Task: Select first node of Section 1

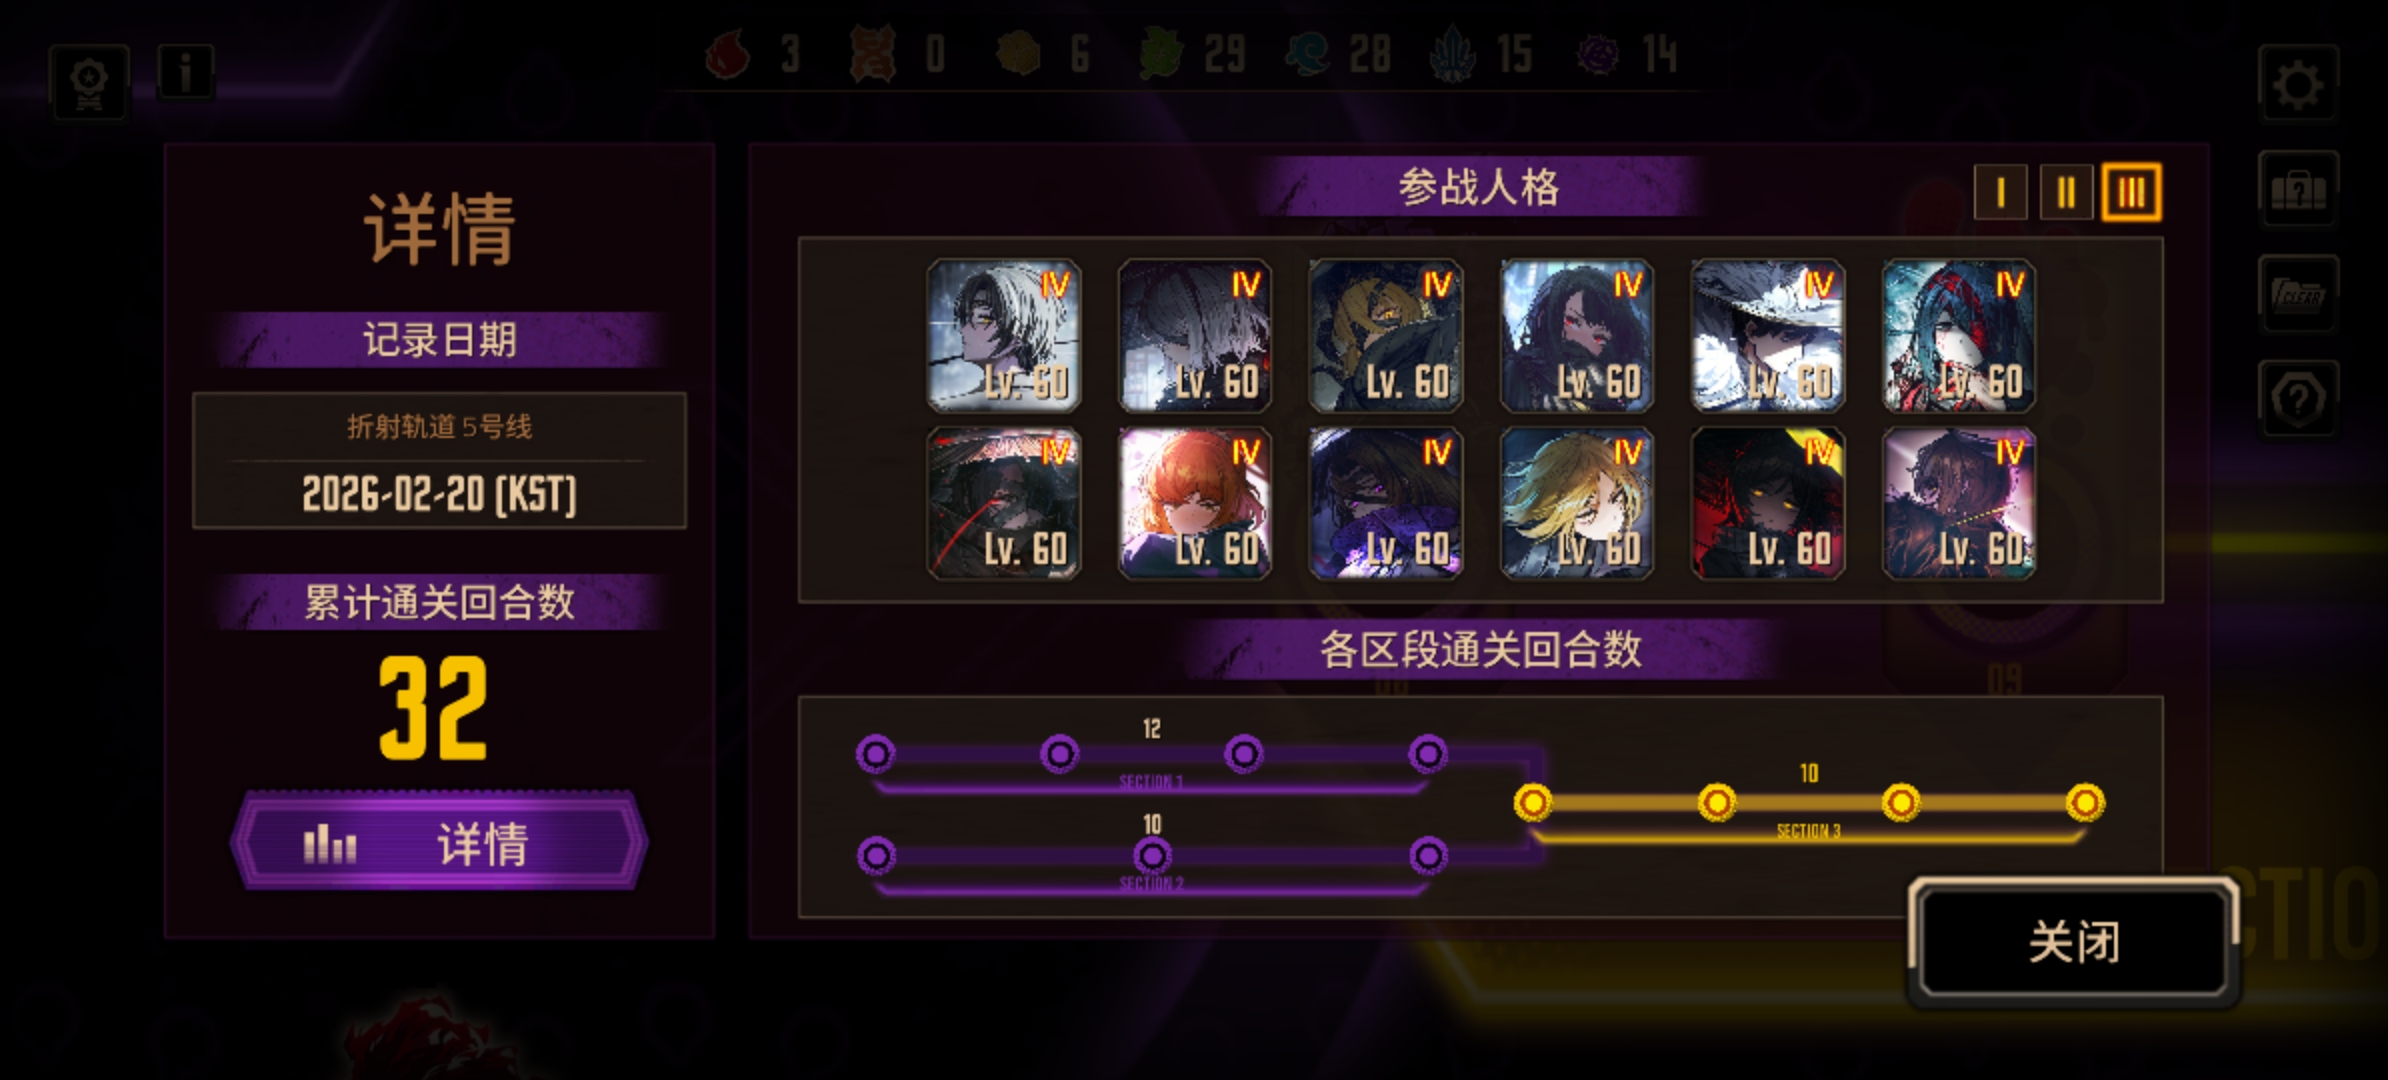Action: pos(876,754)
